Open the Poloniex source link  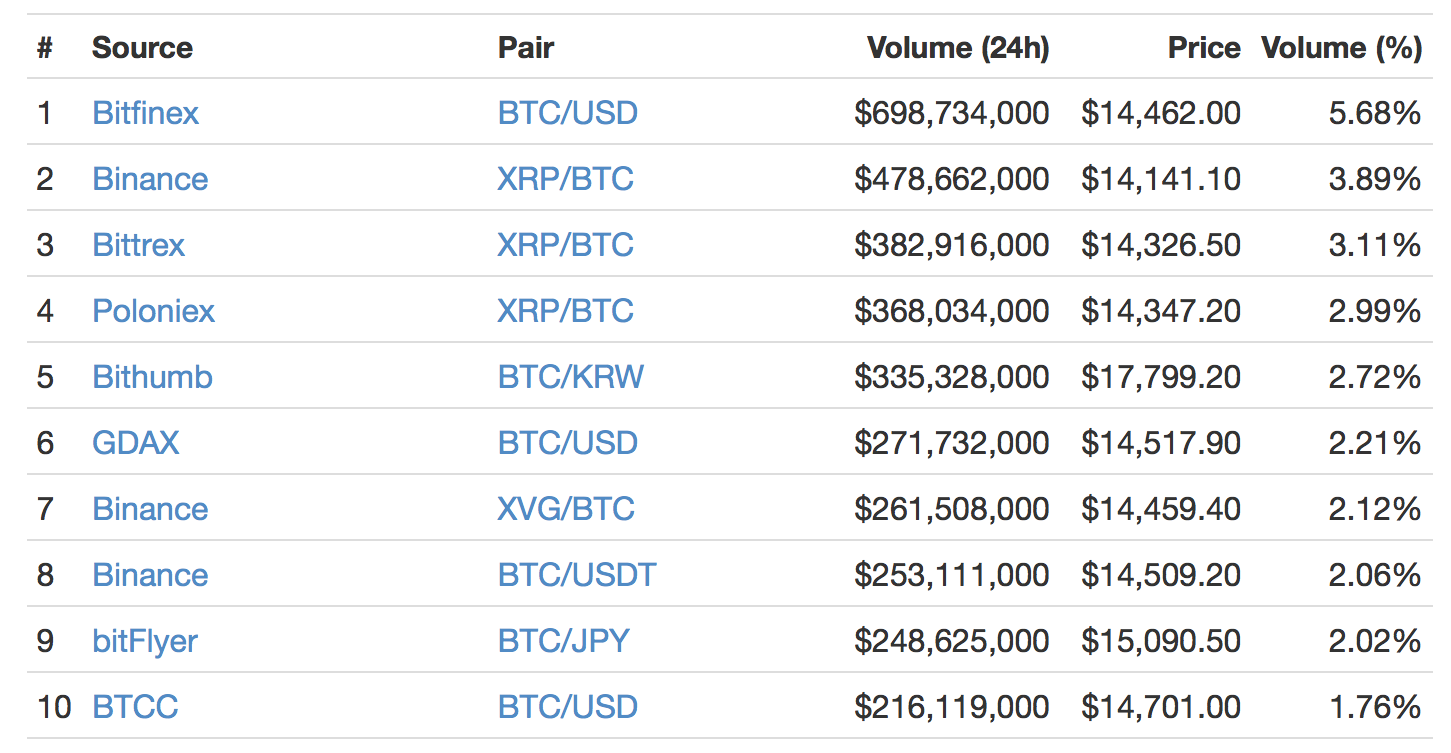click(153, 311)
